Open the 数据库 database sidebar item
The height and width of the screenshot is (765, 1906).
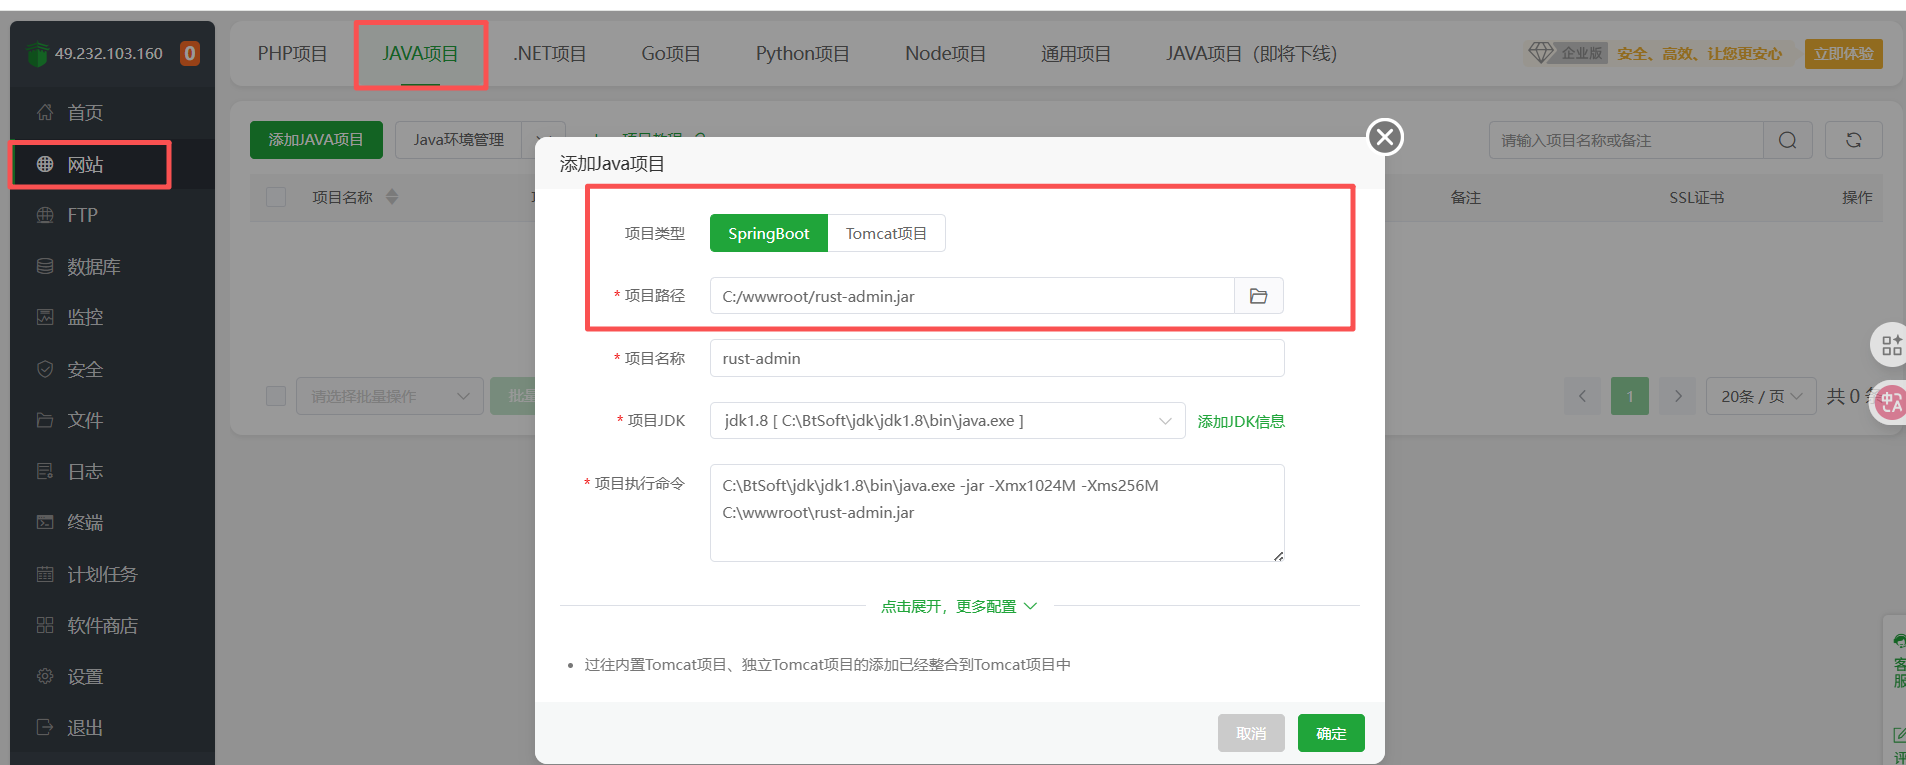93,267
